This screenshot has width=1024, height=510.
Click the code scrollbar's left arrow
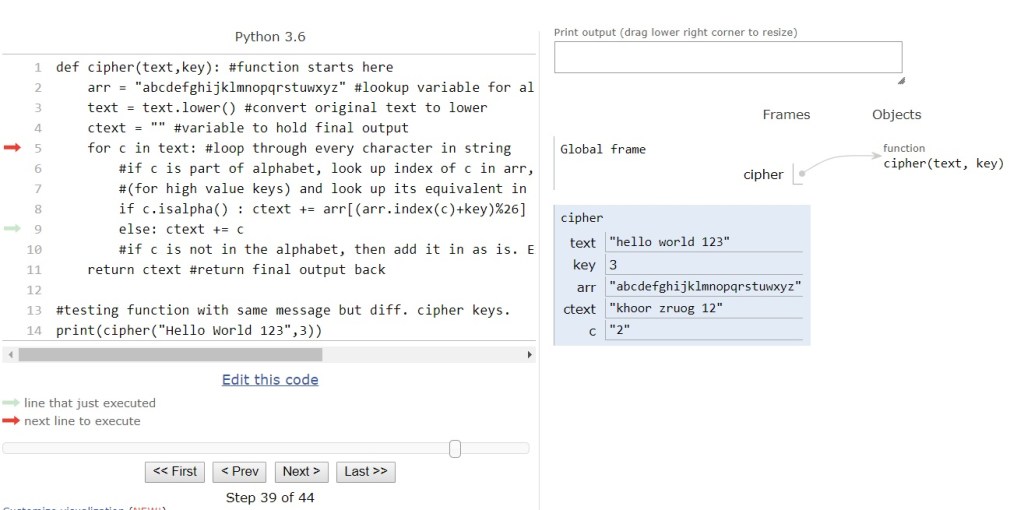10,355
